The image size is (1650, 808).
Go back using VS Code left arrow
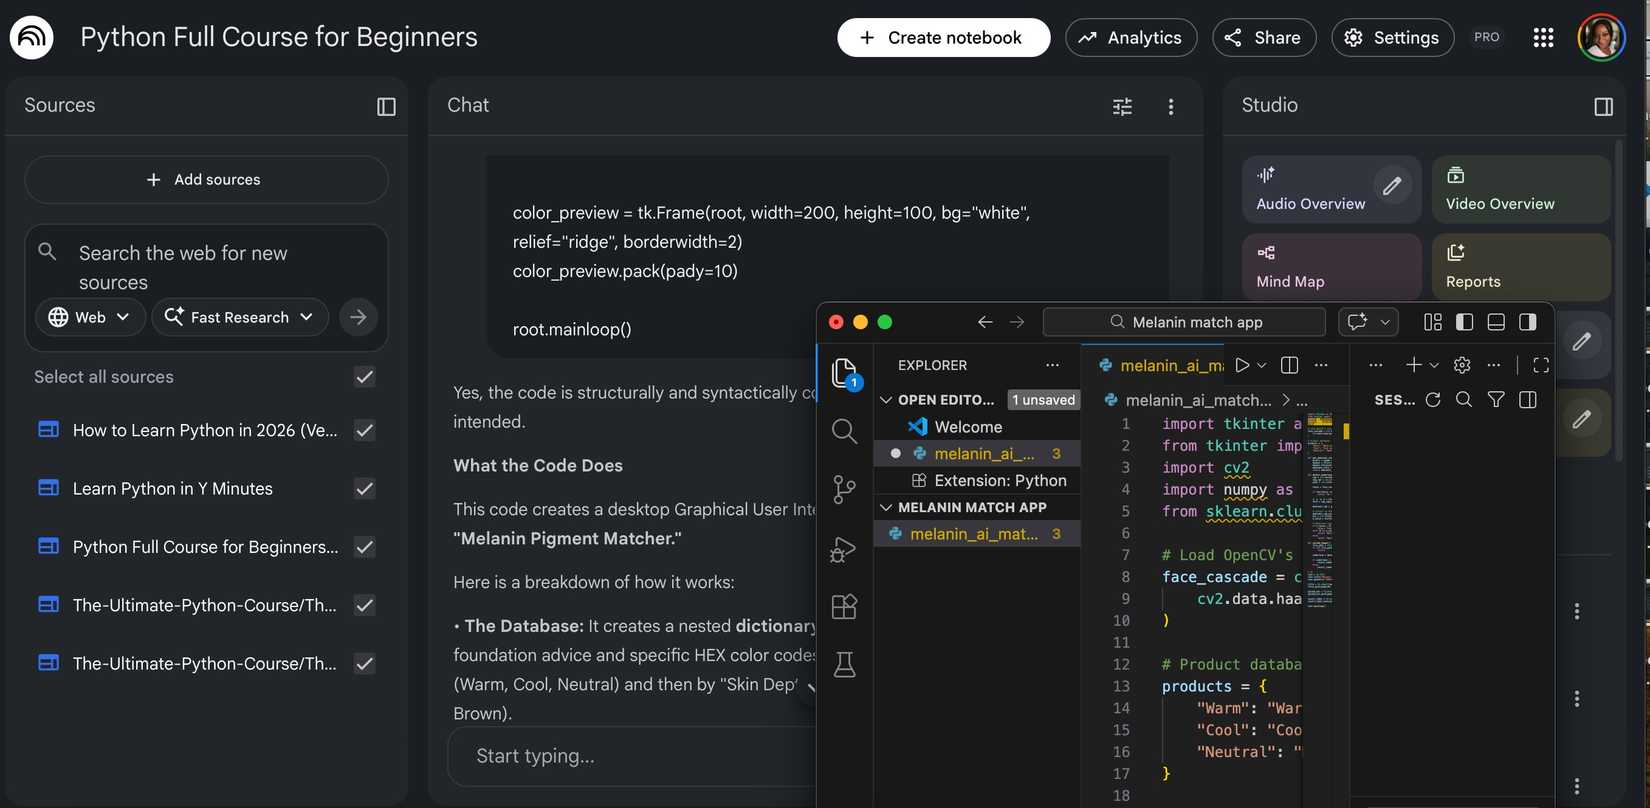click(985, 322)
